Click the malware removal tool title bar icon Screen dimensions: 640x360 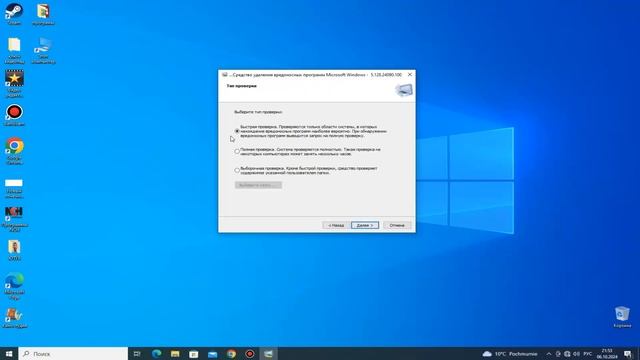224,75
